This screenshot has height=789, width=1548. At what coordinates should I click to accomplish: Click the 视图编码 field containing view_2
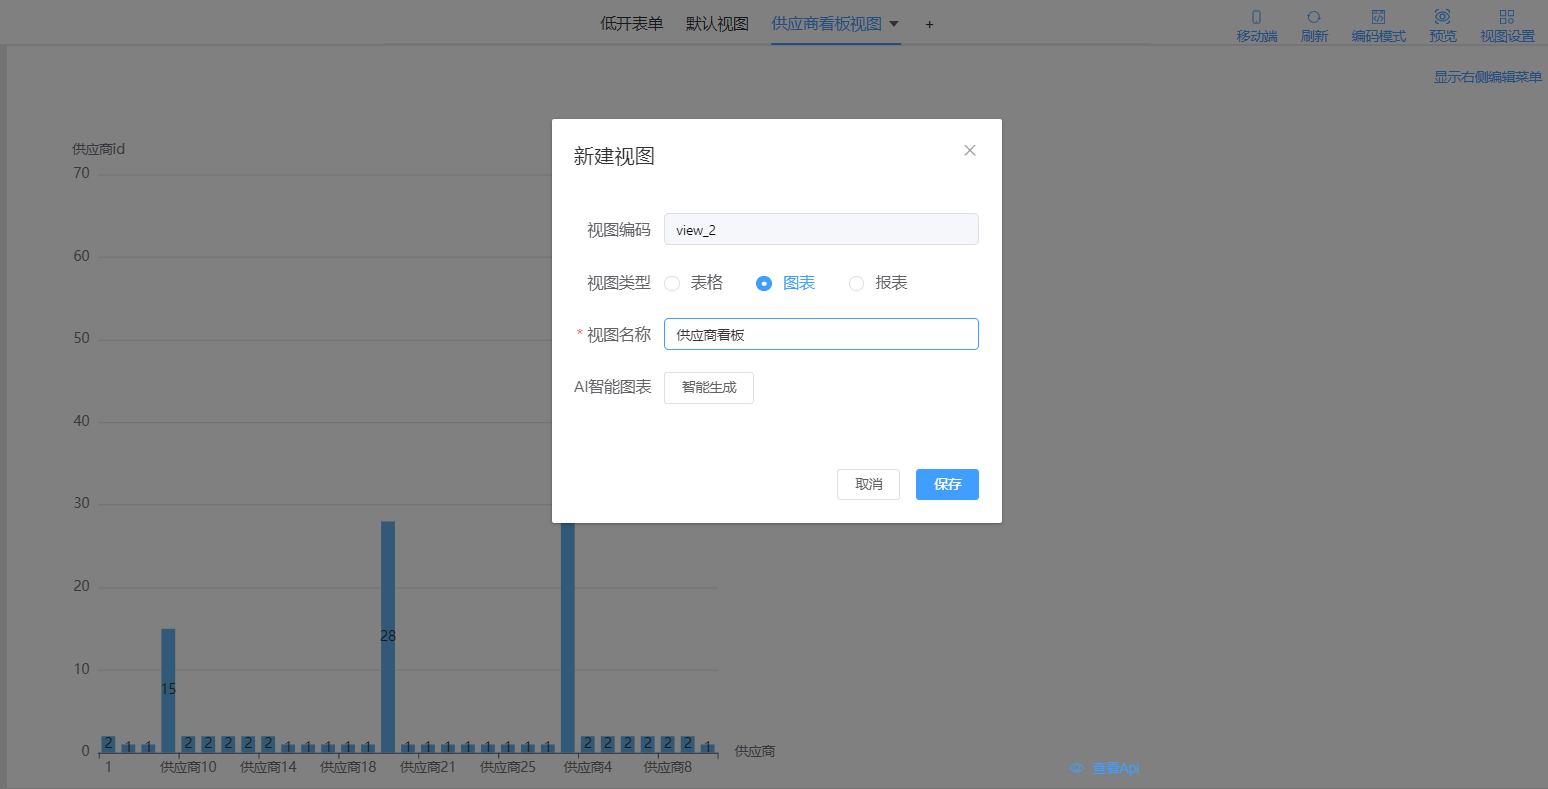(x=821, y=229)
